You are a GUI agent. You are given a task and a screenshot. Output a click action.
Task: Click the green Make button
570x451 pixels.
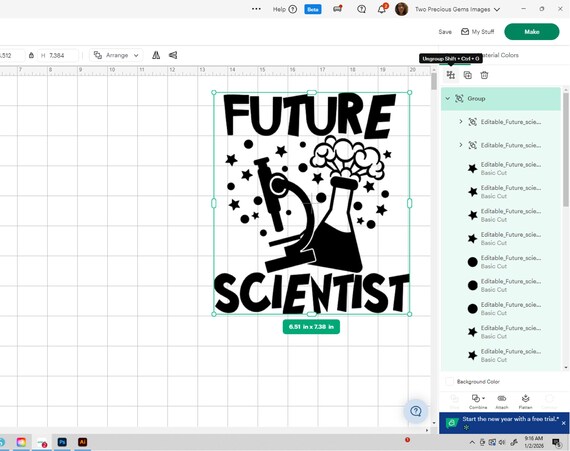[531, 32]
